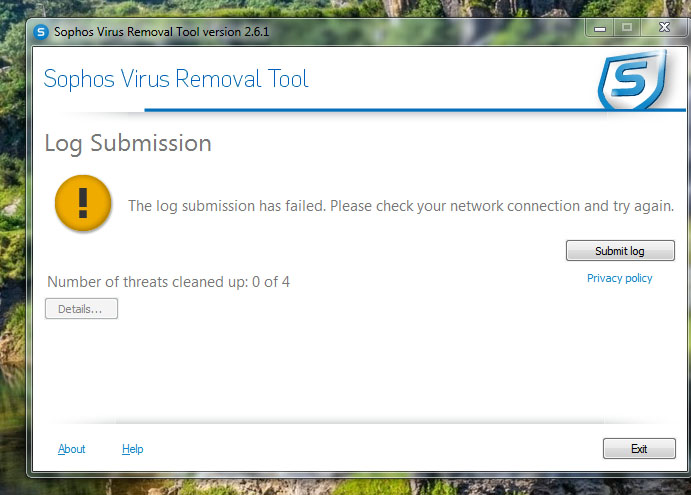691x495 pixels.
Task: Open the Help link
Action: point(133,449)
